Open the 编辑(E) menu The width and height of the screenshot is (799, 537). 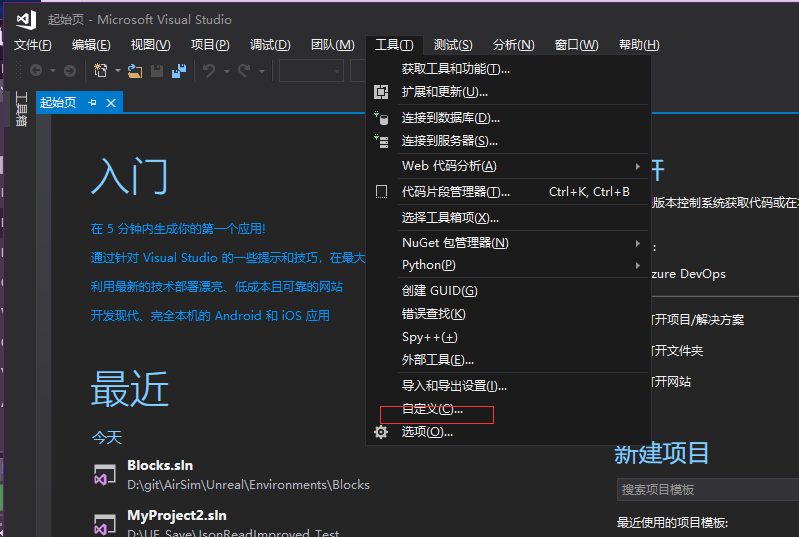[x=91, y=45]
